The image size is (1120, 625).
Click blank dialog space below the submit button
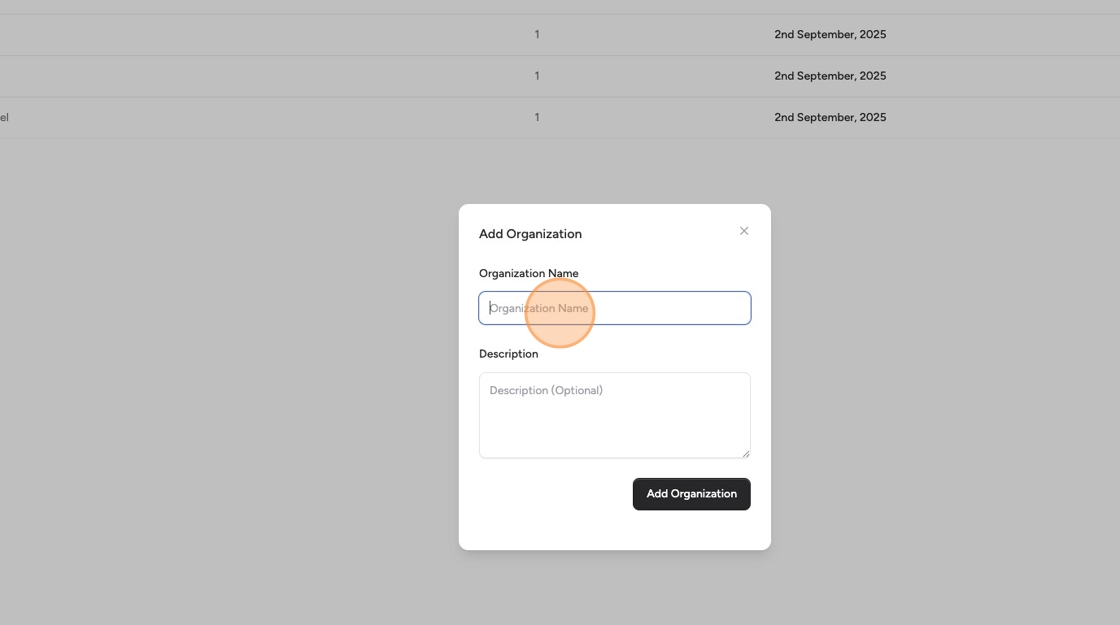pos(614,530)
